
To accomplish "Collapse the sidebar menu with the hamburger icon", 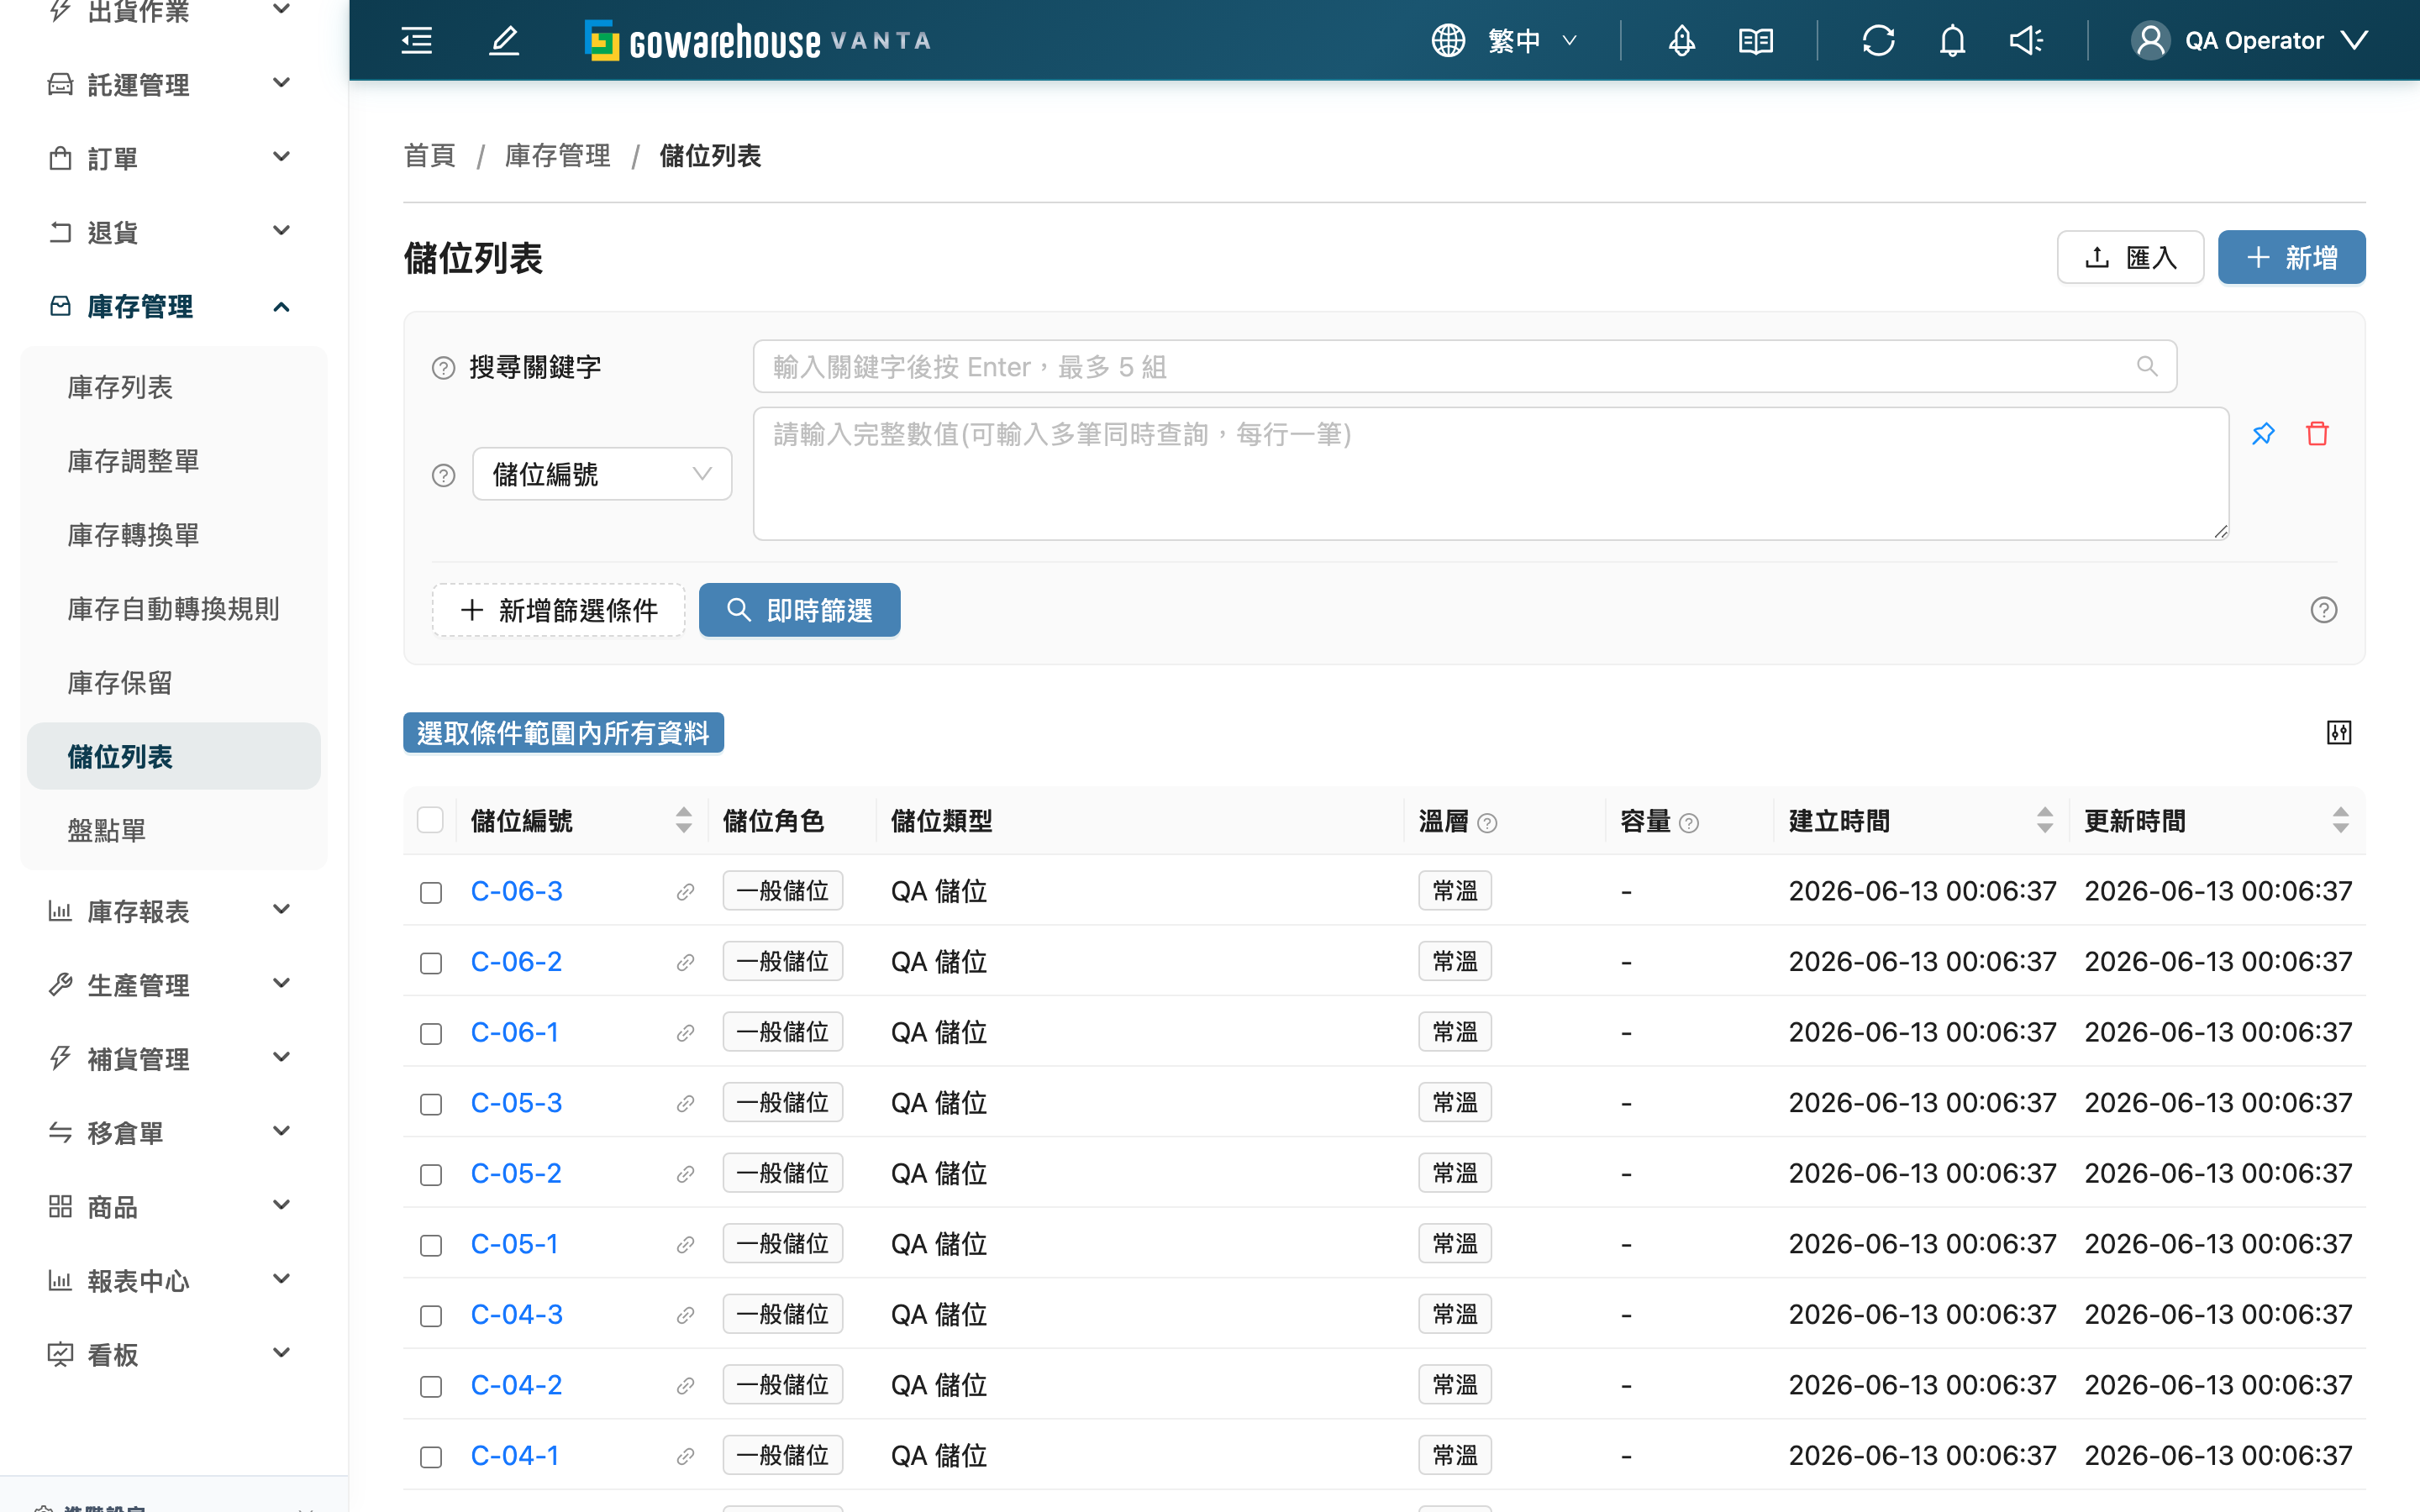I will click(416, 41).
